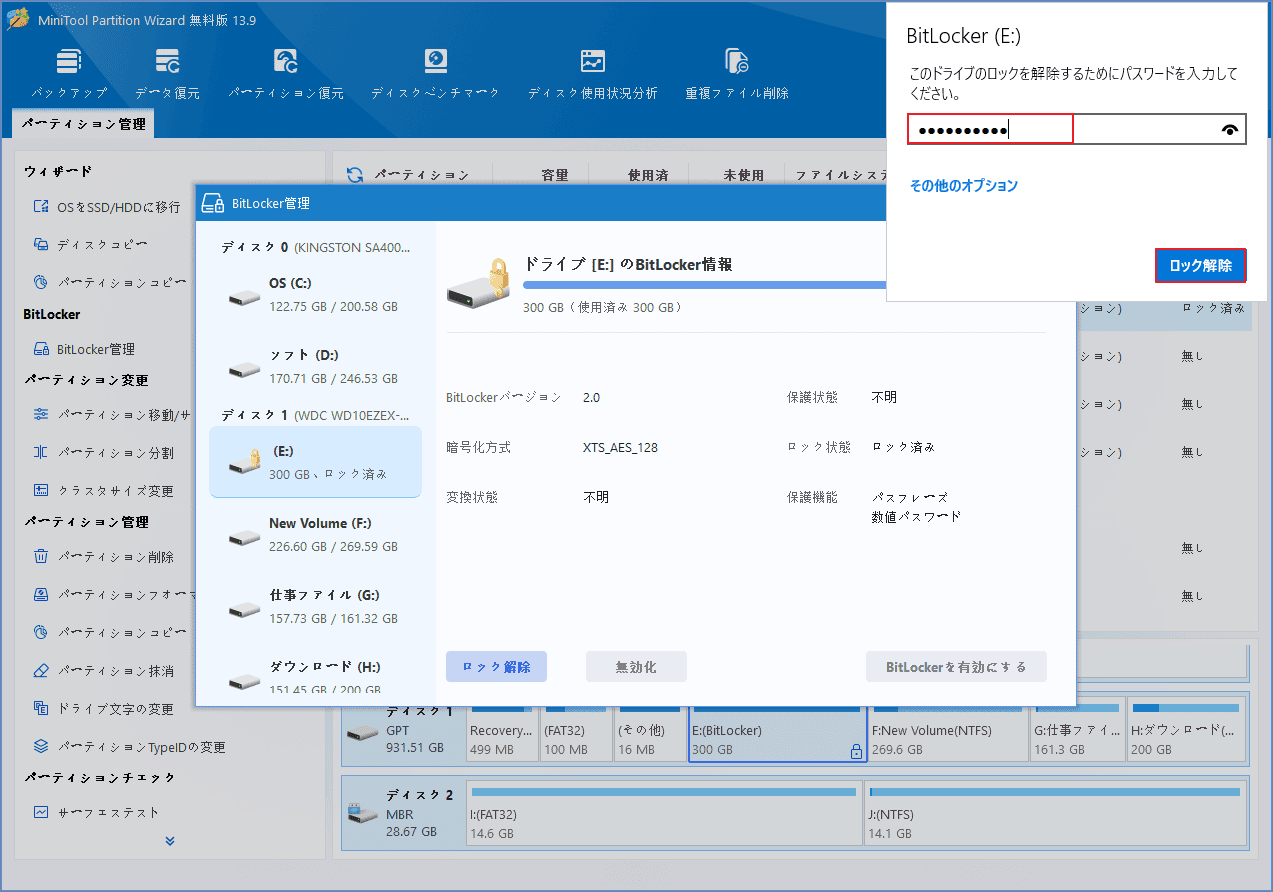Open the データ復元 tool
This screenshot has width=1273, height=892.
click(167, 73)
